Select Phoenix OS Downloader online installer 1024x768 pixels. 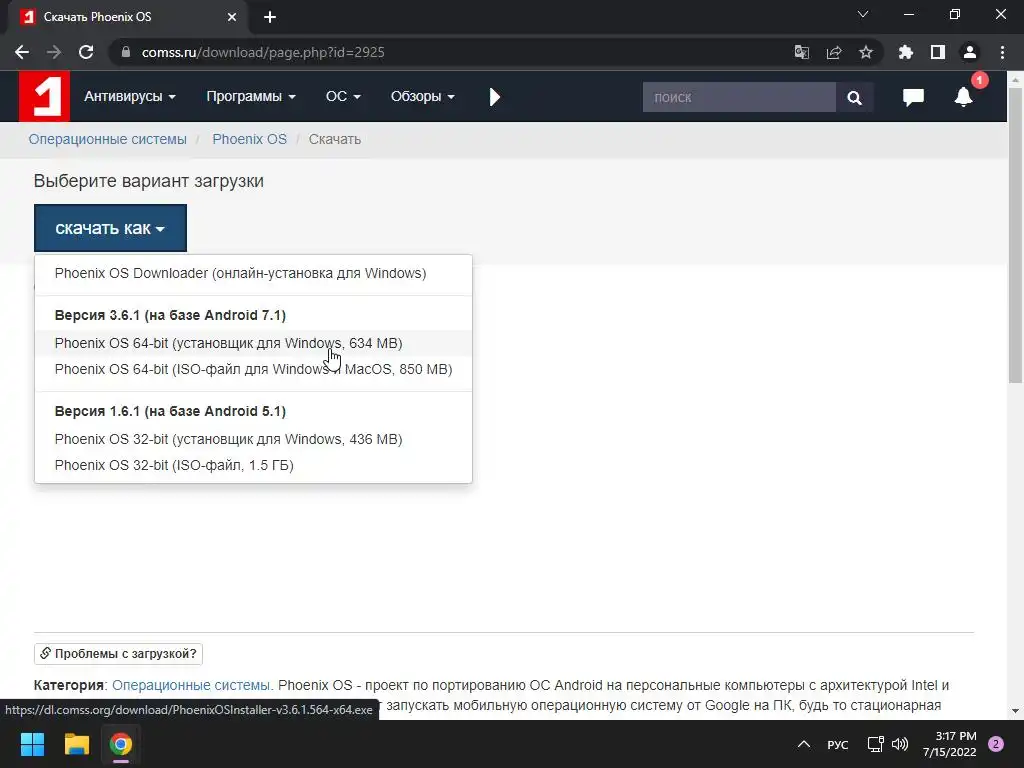[x=253, y=273]
